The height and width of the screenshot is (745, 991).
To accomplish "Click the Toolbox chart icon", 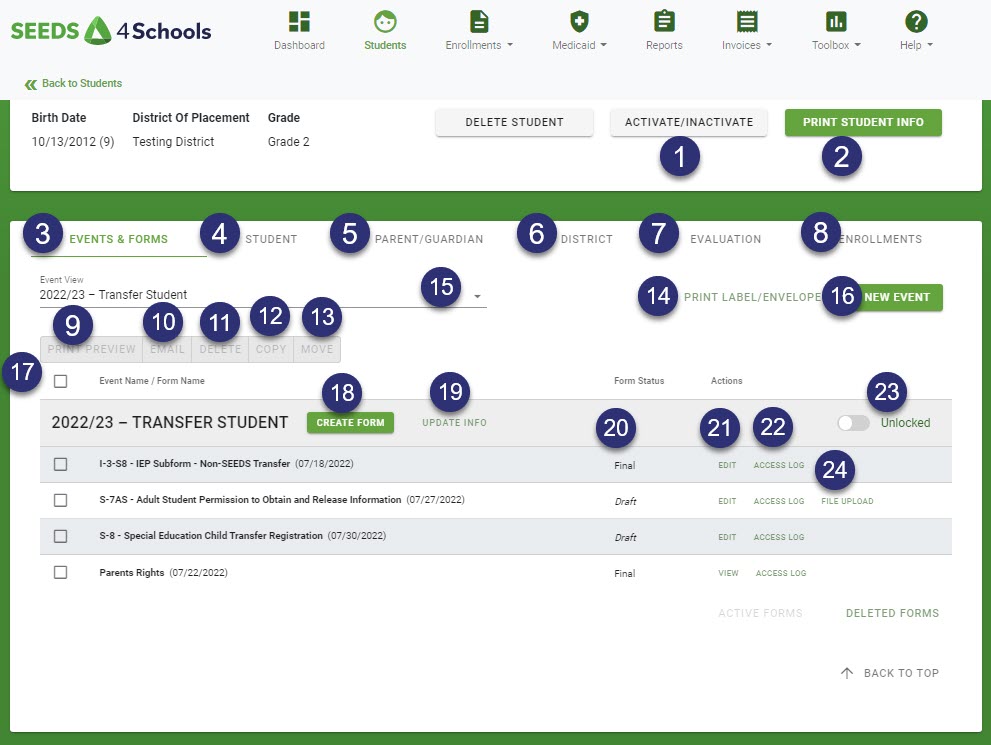I will coord(836,21).
